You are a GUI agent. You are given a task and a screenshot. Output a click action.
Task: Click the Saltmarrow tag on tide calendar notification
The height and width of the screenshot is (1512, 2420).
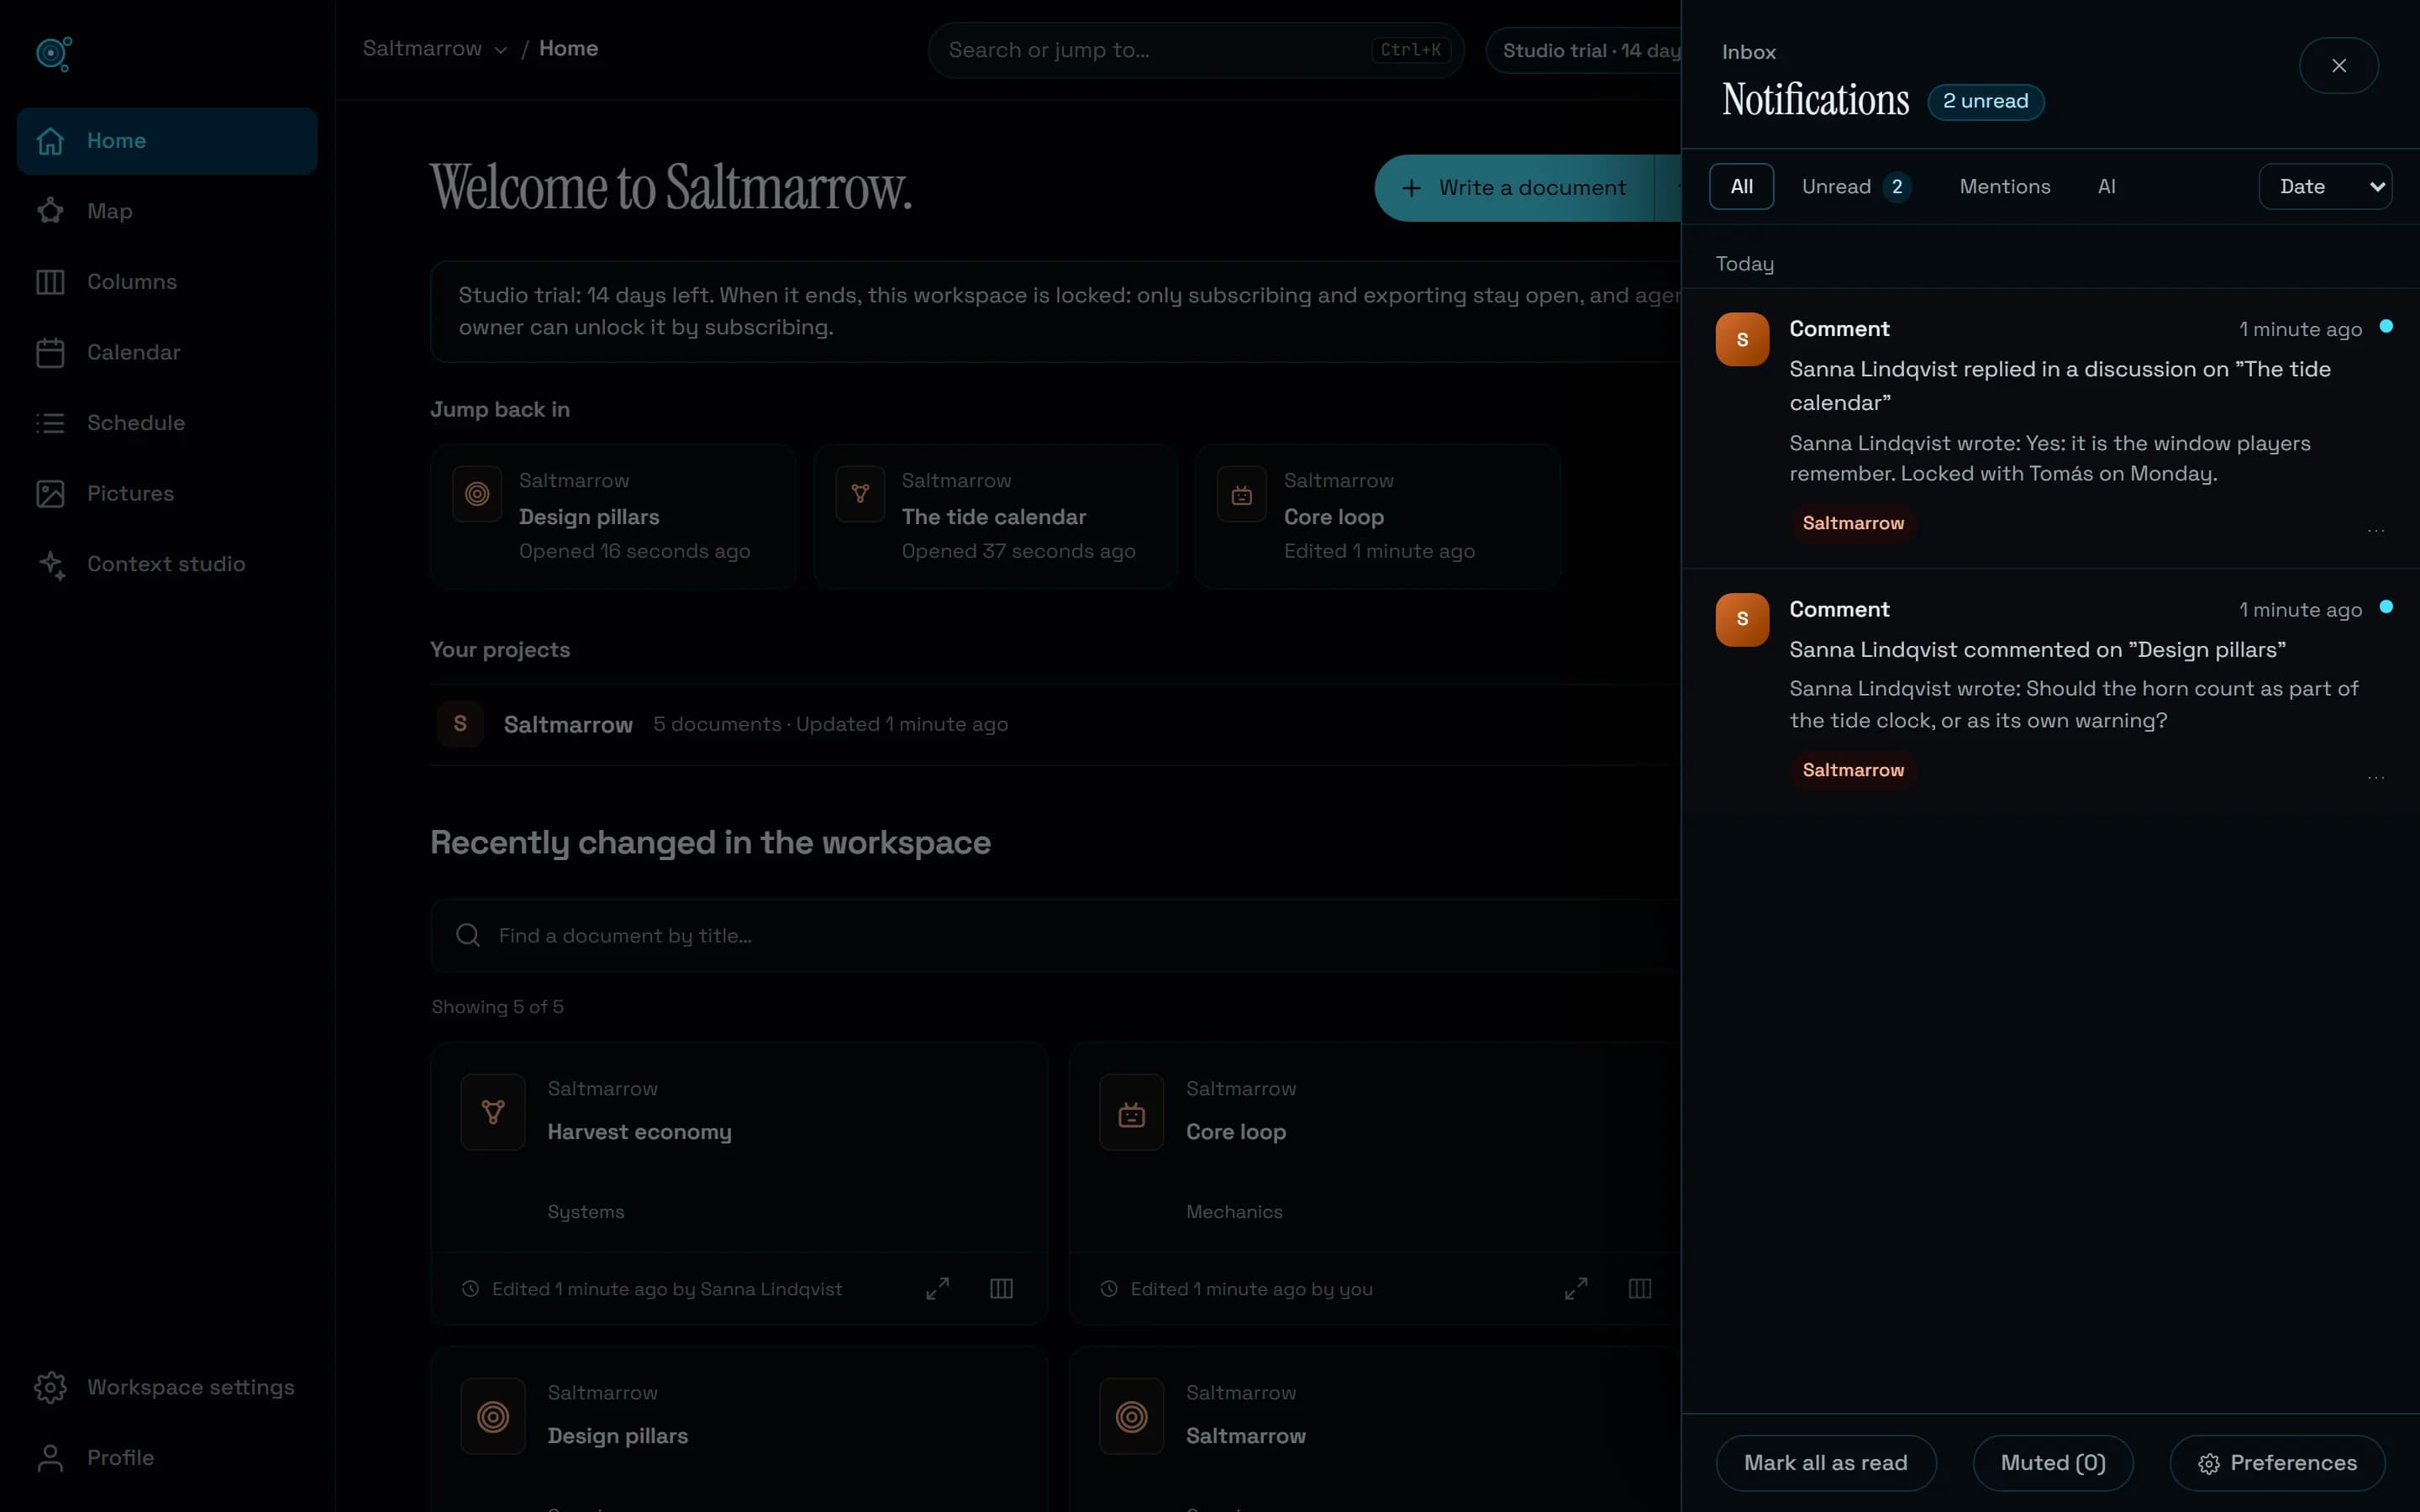click(x=1853, y=523)
